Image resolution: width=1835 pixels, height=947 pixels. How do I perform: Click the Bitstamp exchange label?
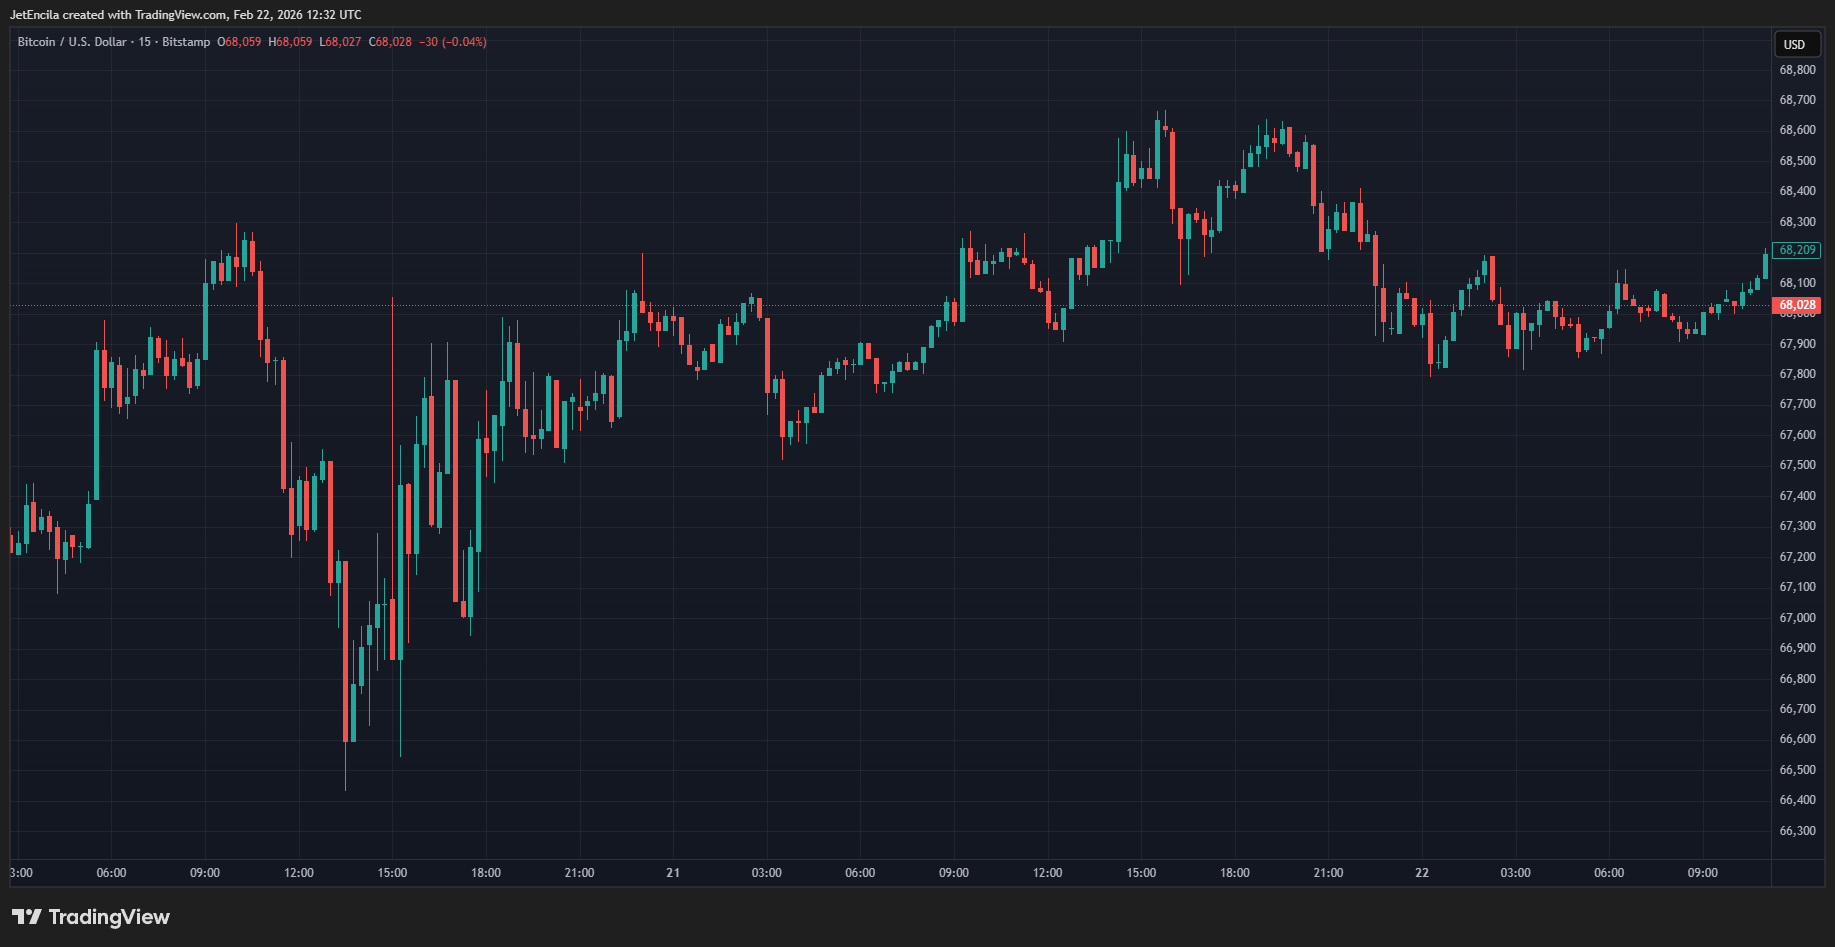click(x=186, y=42)
